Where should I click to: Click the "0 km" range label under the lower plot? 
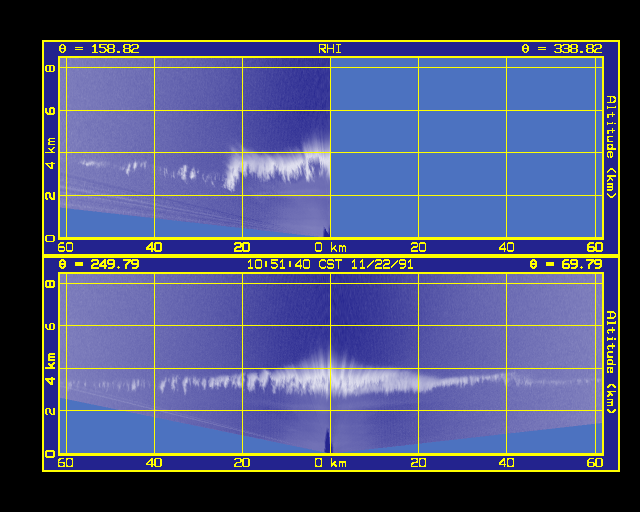click(x=330, y=463)
